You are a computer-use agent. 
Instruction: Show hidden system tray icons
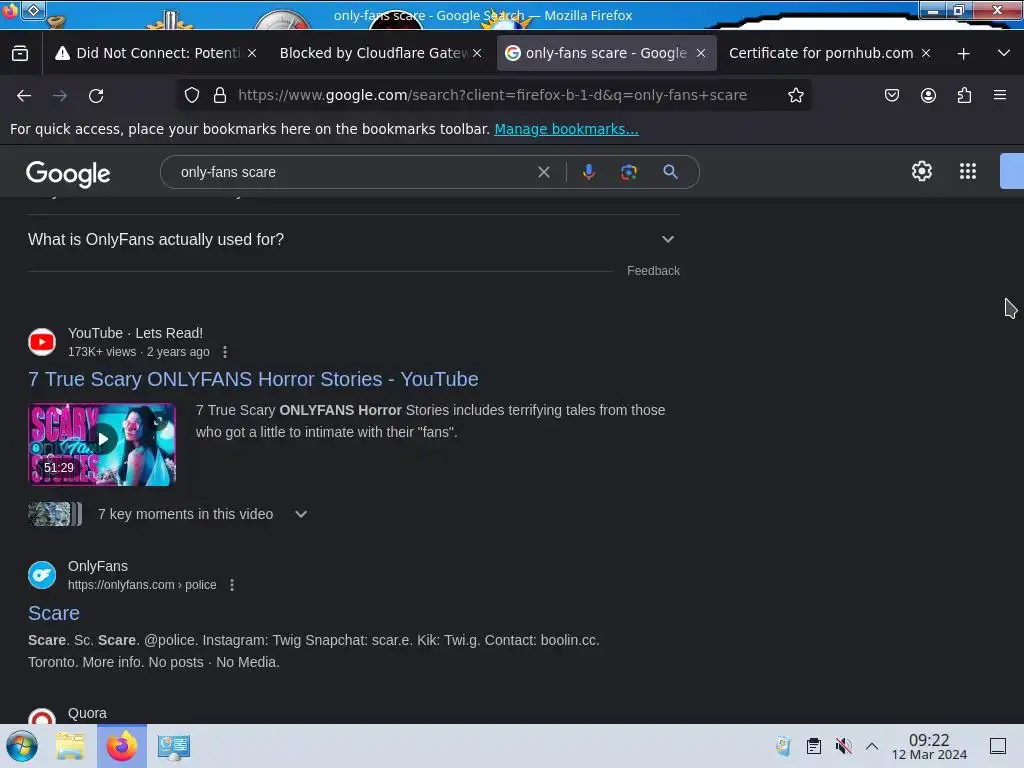point(872,746)
